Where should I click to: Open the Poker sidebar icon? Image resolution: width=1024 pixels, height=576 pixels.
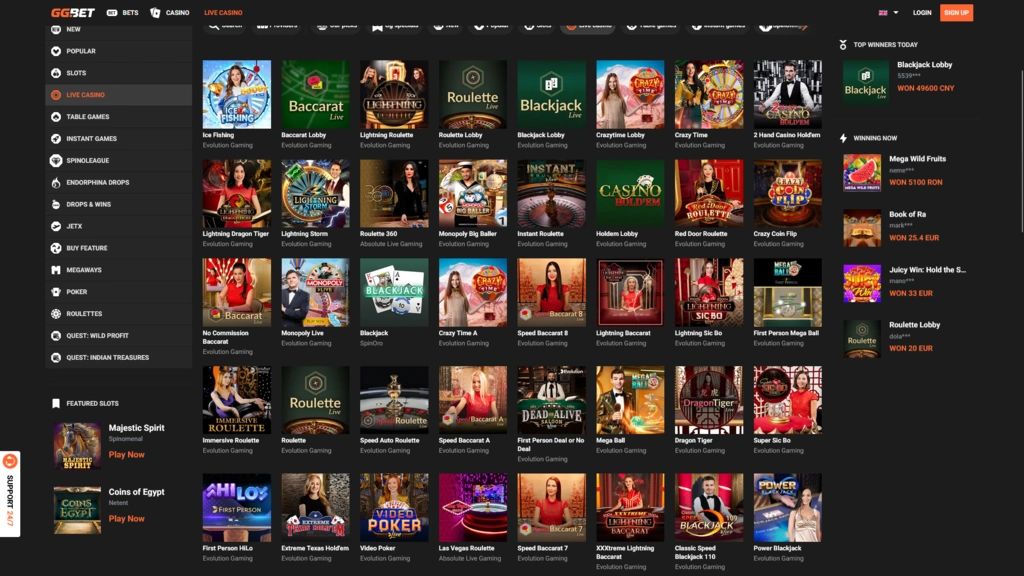[56, 292]
